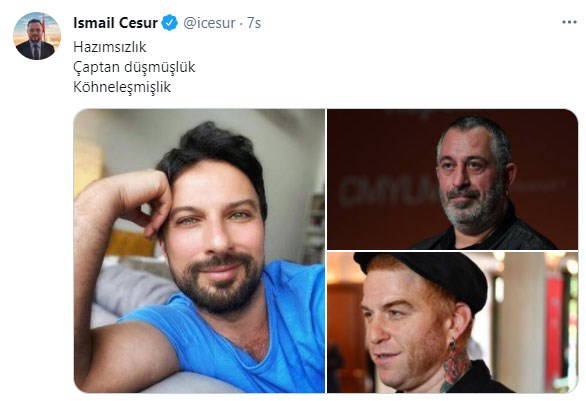
Task: Click the black beret in bottom-right photo
Action: pyautogui.click(x=430, y=275)
